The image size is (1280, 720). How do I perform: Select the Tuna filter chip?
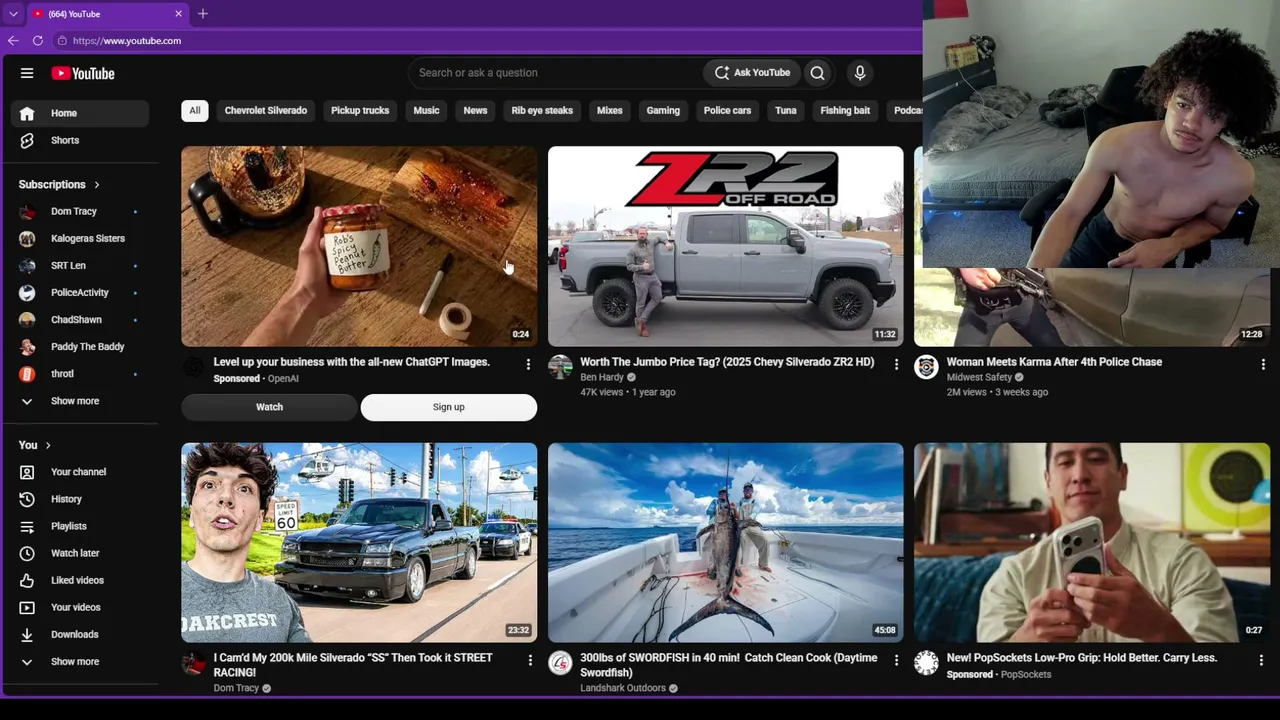pyautogui.click(x=786, y=110)
